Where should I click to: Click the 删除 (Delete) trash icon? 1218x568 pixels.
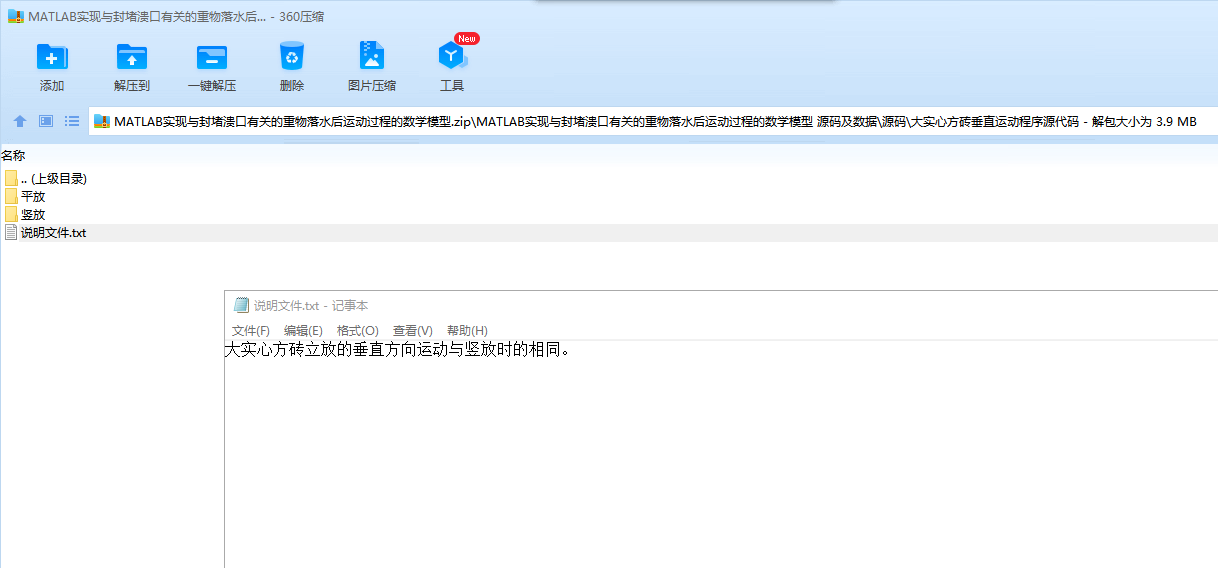(x=292, y=56)
